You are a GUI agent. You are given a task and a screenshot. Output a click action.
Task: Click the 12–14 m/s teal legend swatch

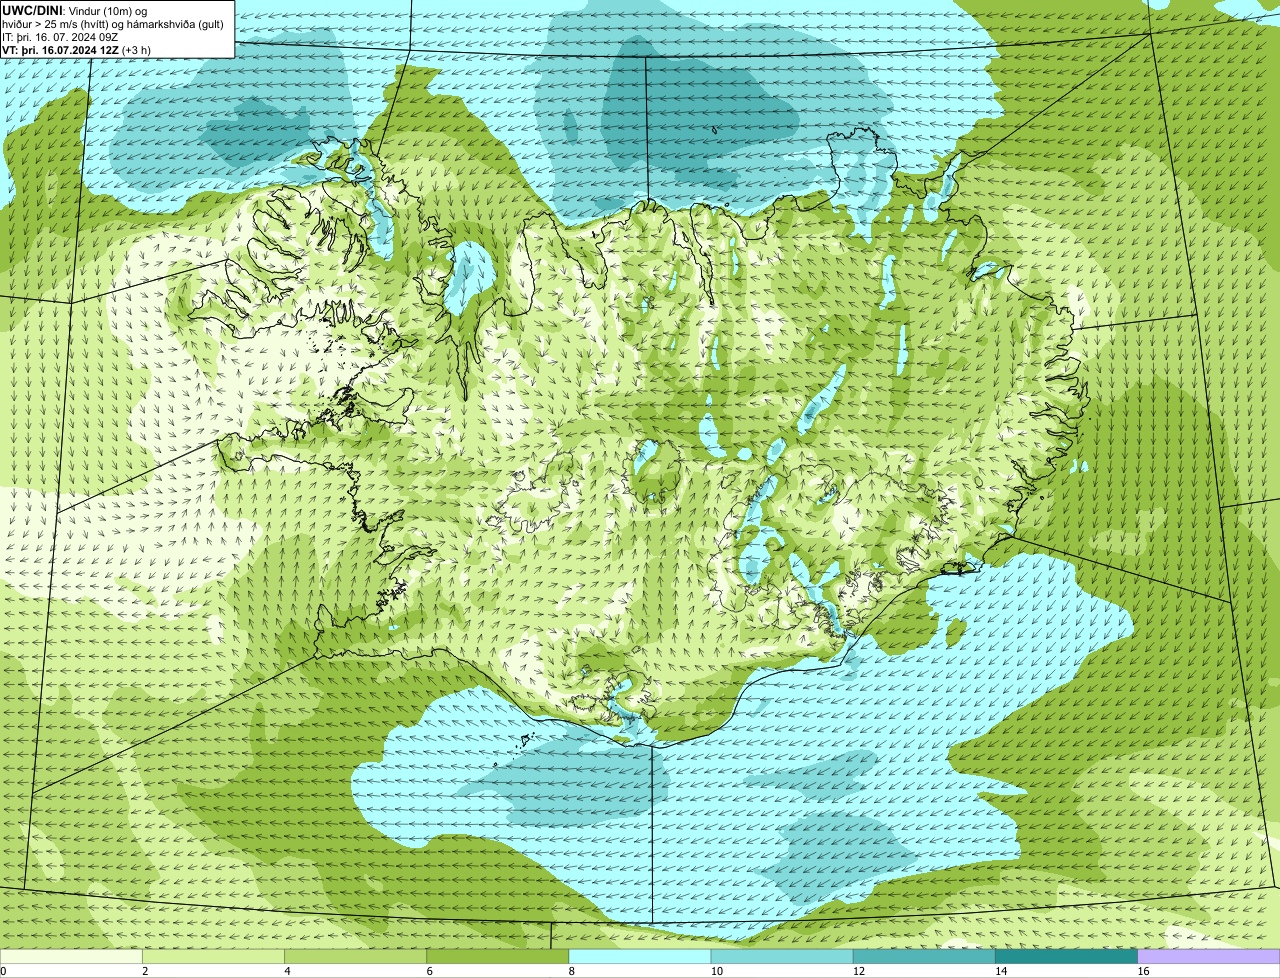pos(924,956)
